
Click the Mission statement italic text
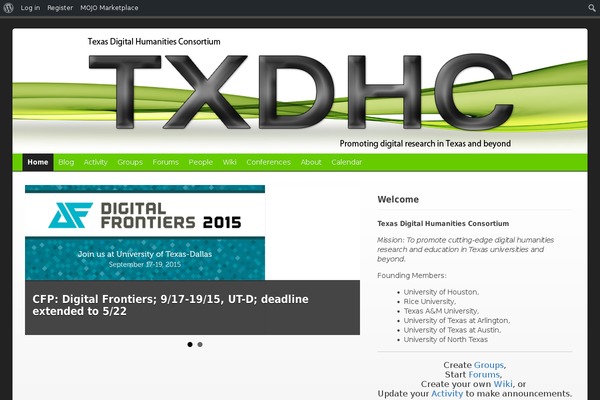(x=465, y=250)
